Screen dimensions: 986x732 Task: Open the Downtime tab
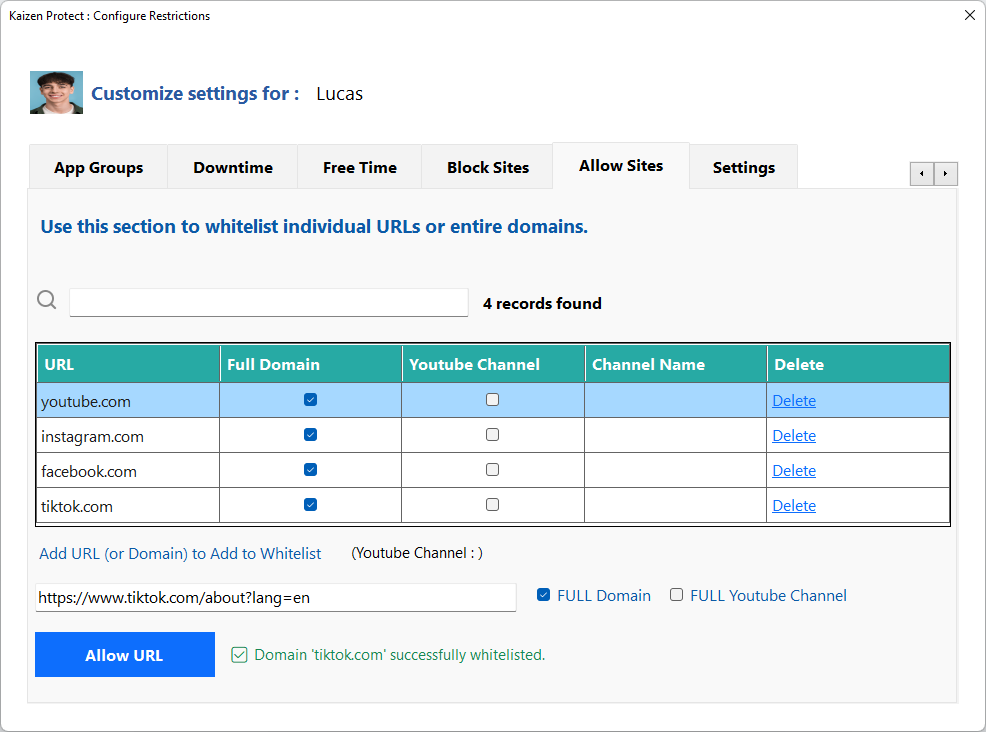click(233, 167)
